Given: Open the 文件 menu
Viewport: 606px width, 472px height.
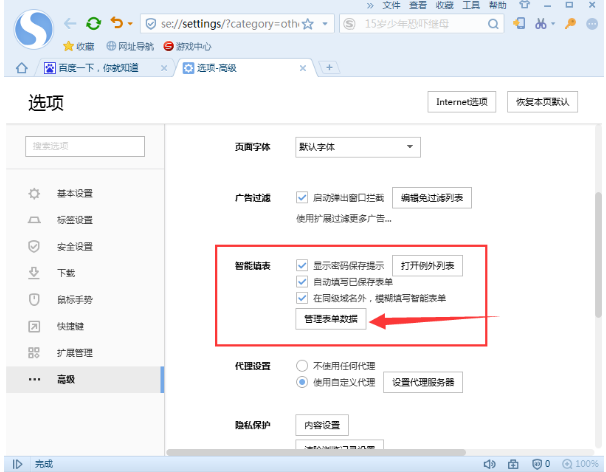Looking at the screenshot, I should (x=391, y=5).
